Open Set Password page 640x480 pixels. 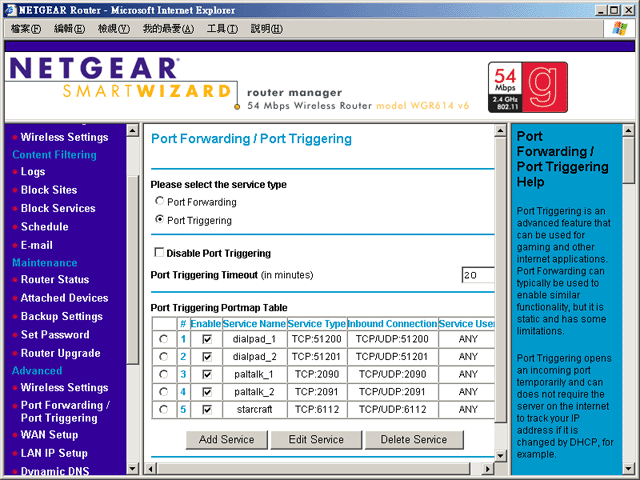(x=55, y=335)
